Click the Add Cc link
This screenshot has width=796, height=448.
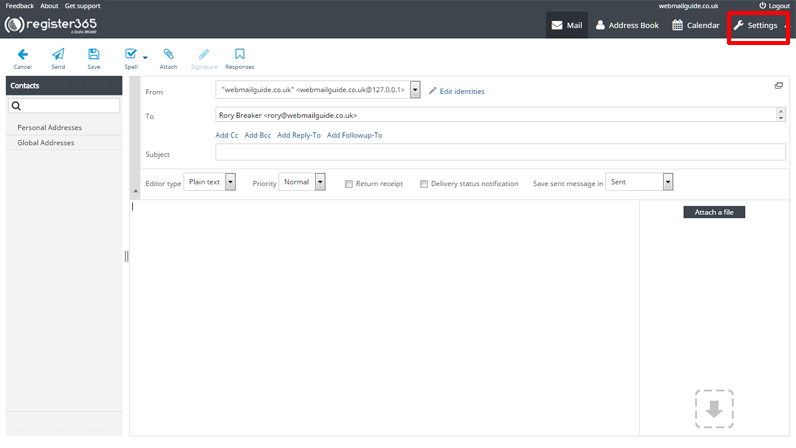coord(226,135)
